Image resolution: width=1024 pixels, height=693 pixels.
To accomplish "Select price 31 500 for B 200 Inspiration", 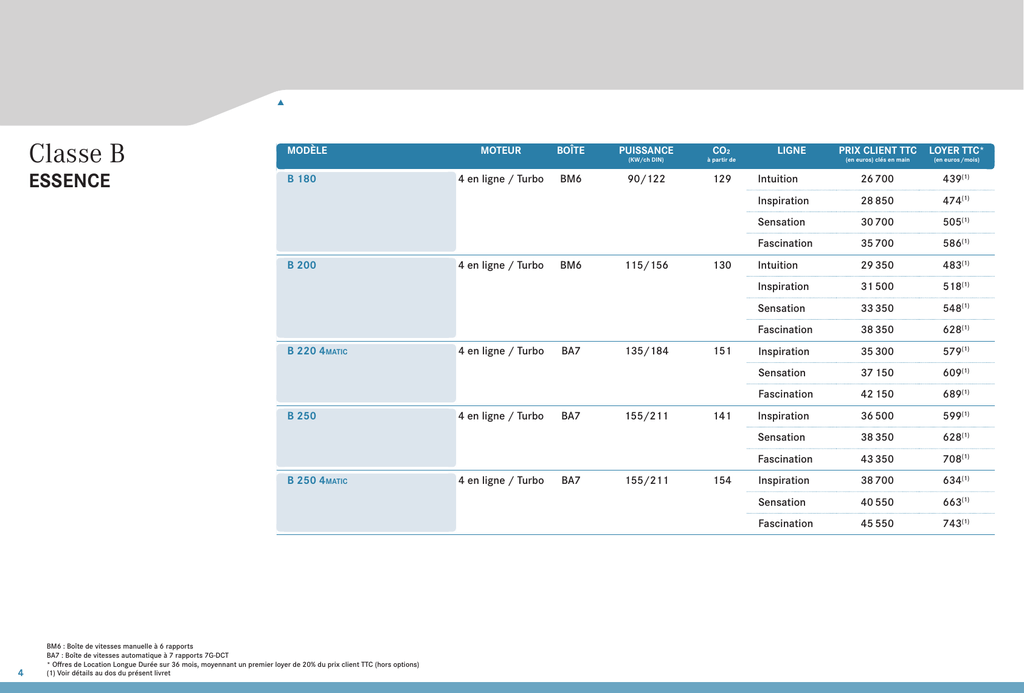I will (877, 287).
